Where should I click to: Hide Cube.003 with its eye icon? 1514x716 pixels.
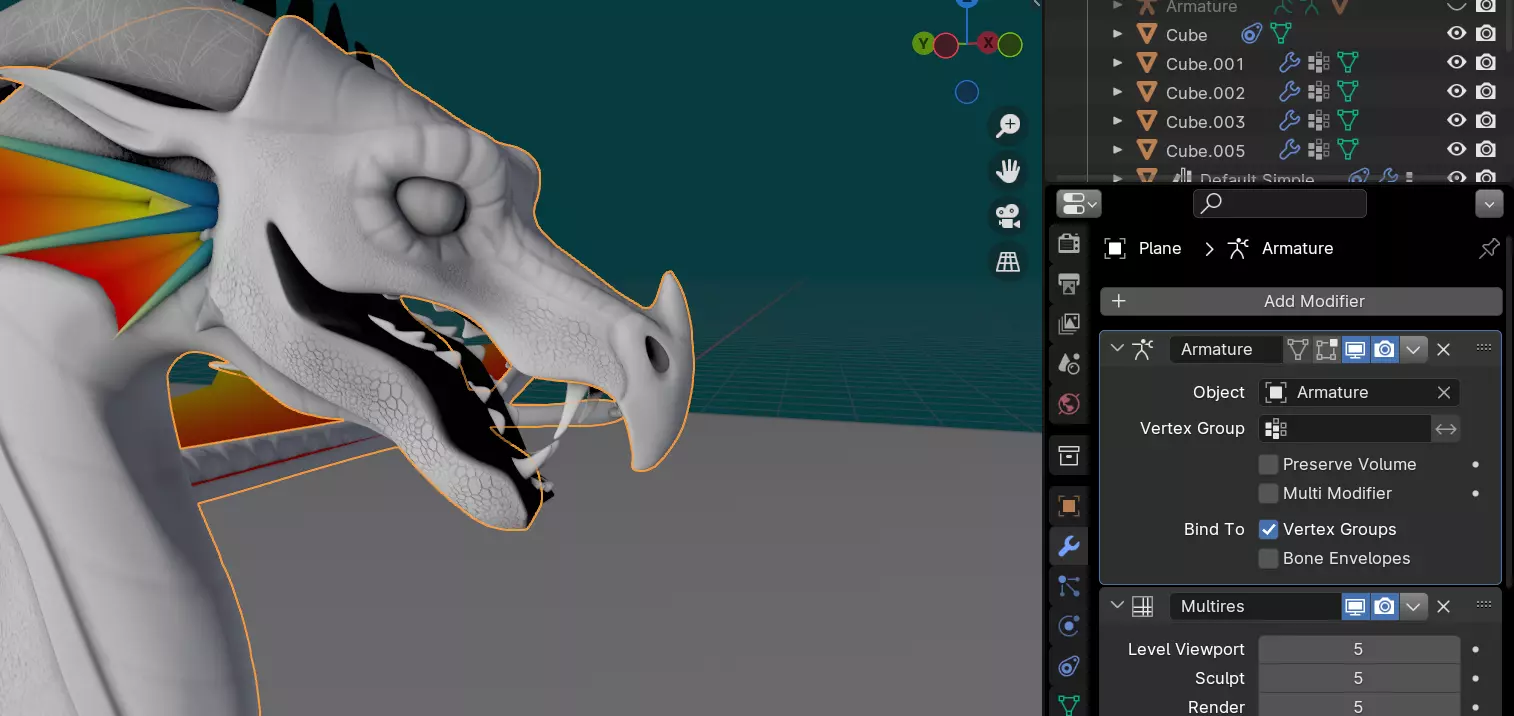[x=1457, y=121]
